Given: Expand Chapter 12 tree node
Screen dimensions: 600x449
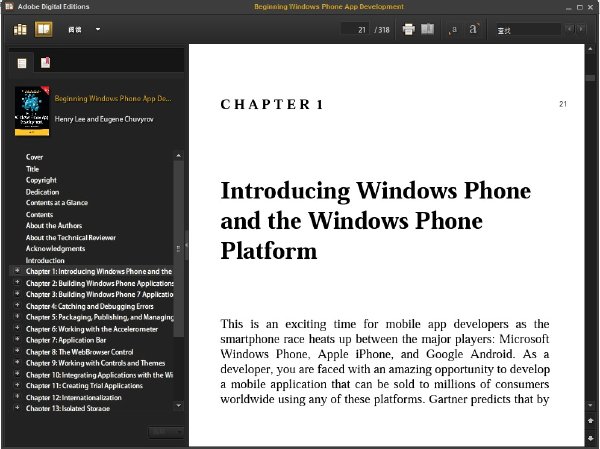Looking at the screenshot, I should coord(17,397).
